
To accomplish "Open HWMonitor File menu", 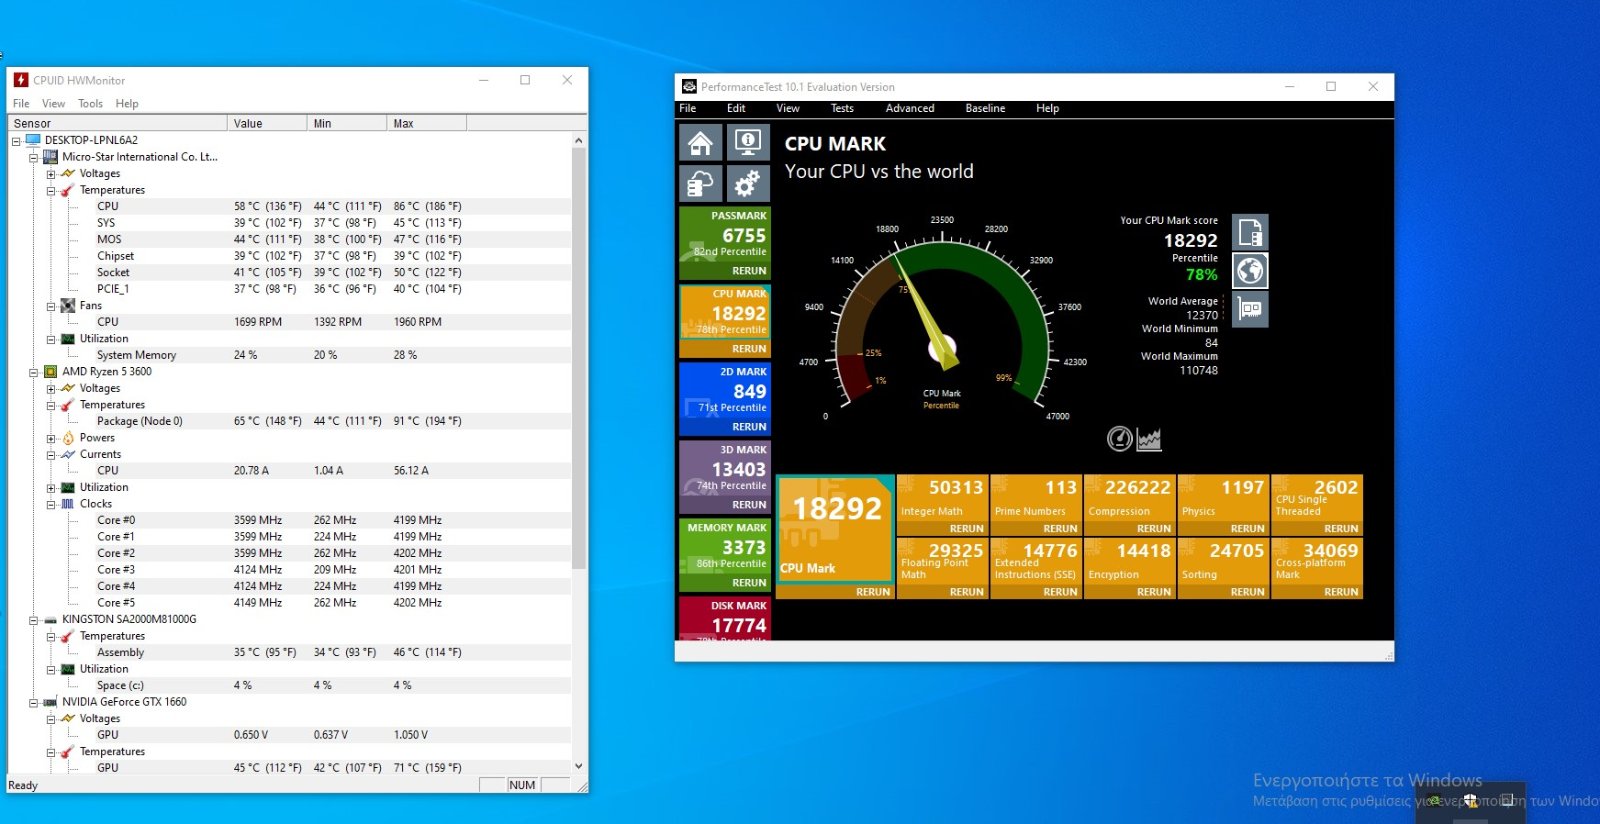I will pos(21,103).
